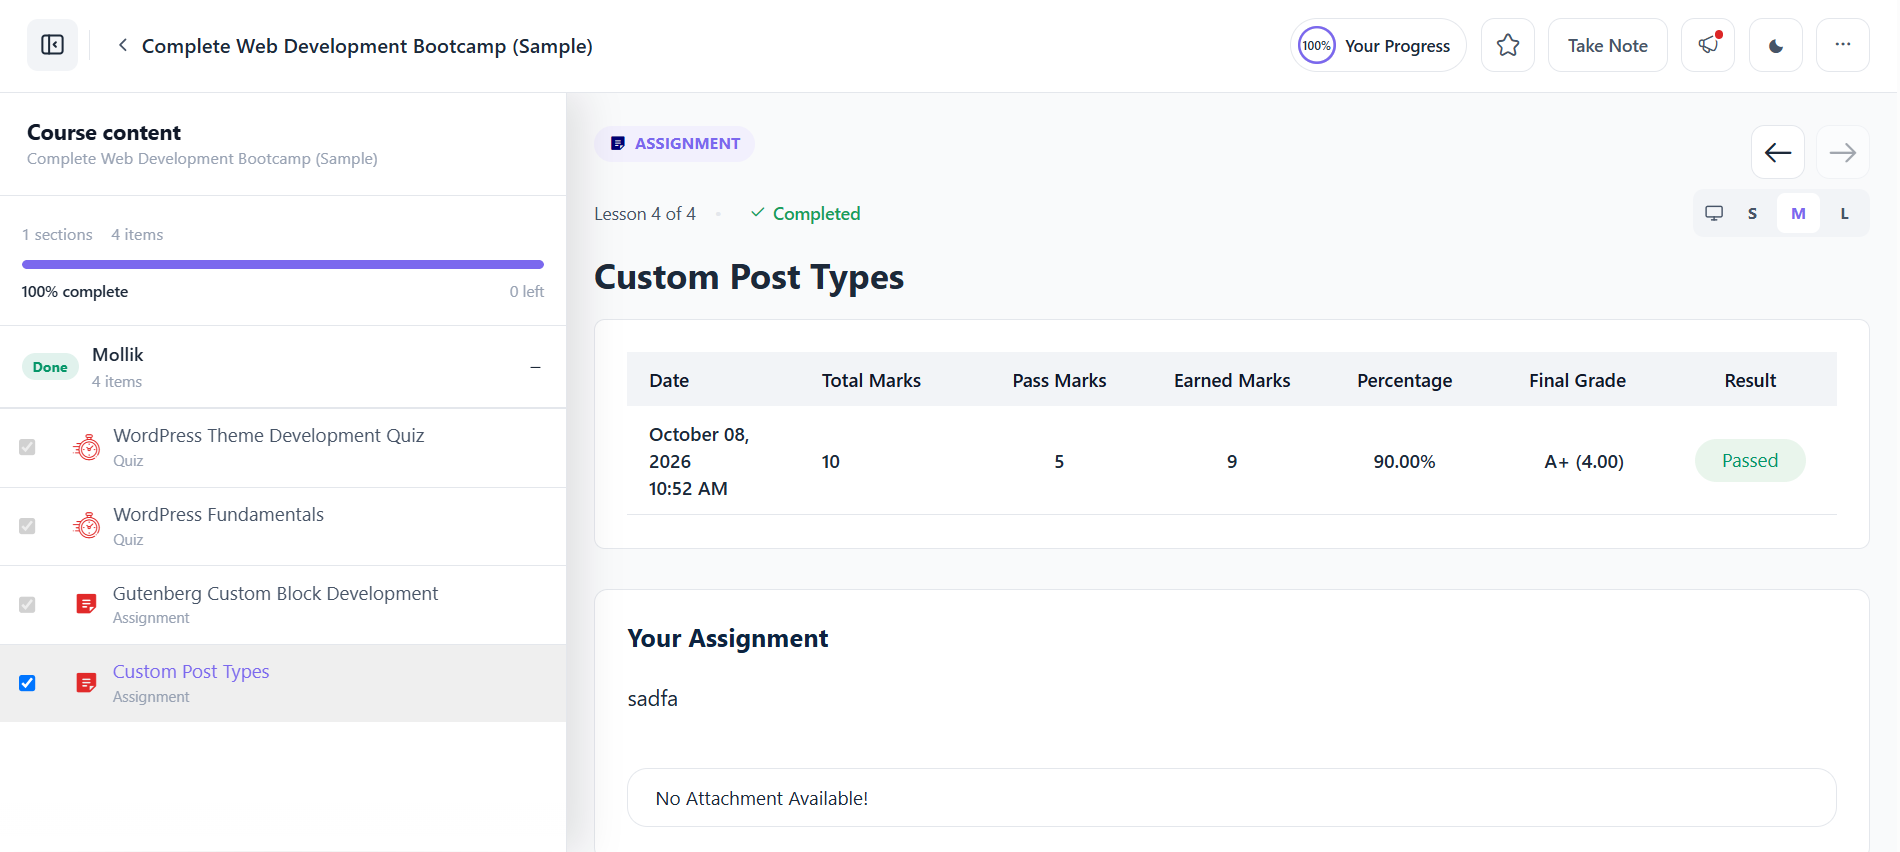Viewport: 1900px width, 852px height.
Task: Click the Your Assignment heading
Action: pos(728,639)
